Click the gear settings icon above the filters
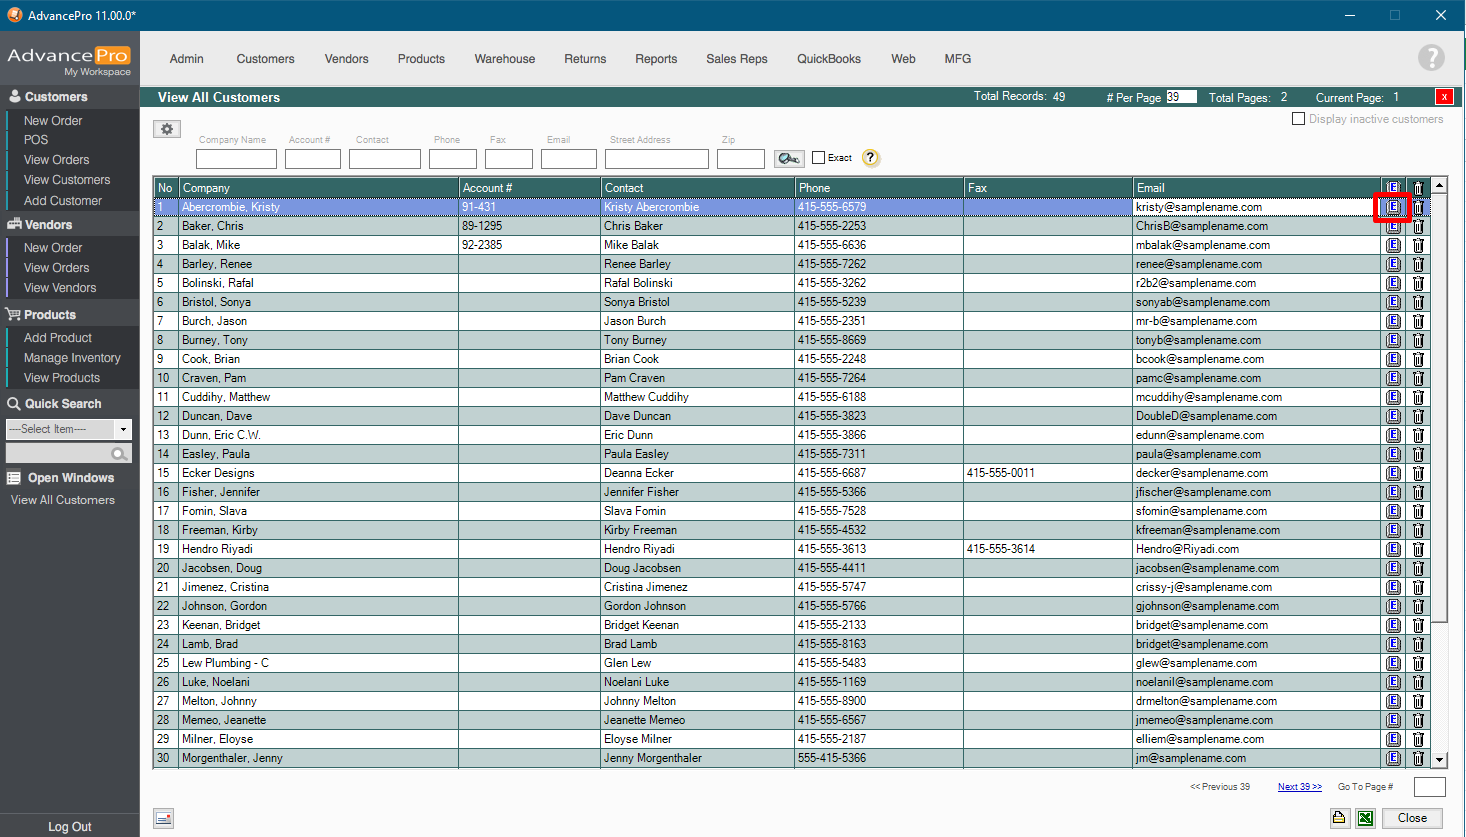This screenshot has height=837, width=1466. click(x=167, y=129)
